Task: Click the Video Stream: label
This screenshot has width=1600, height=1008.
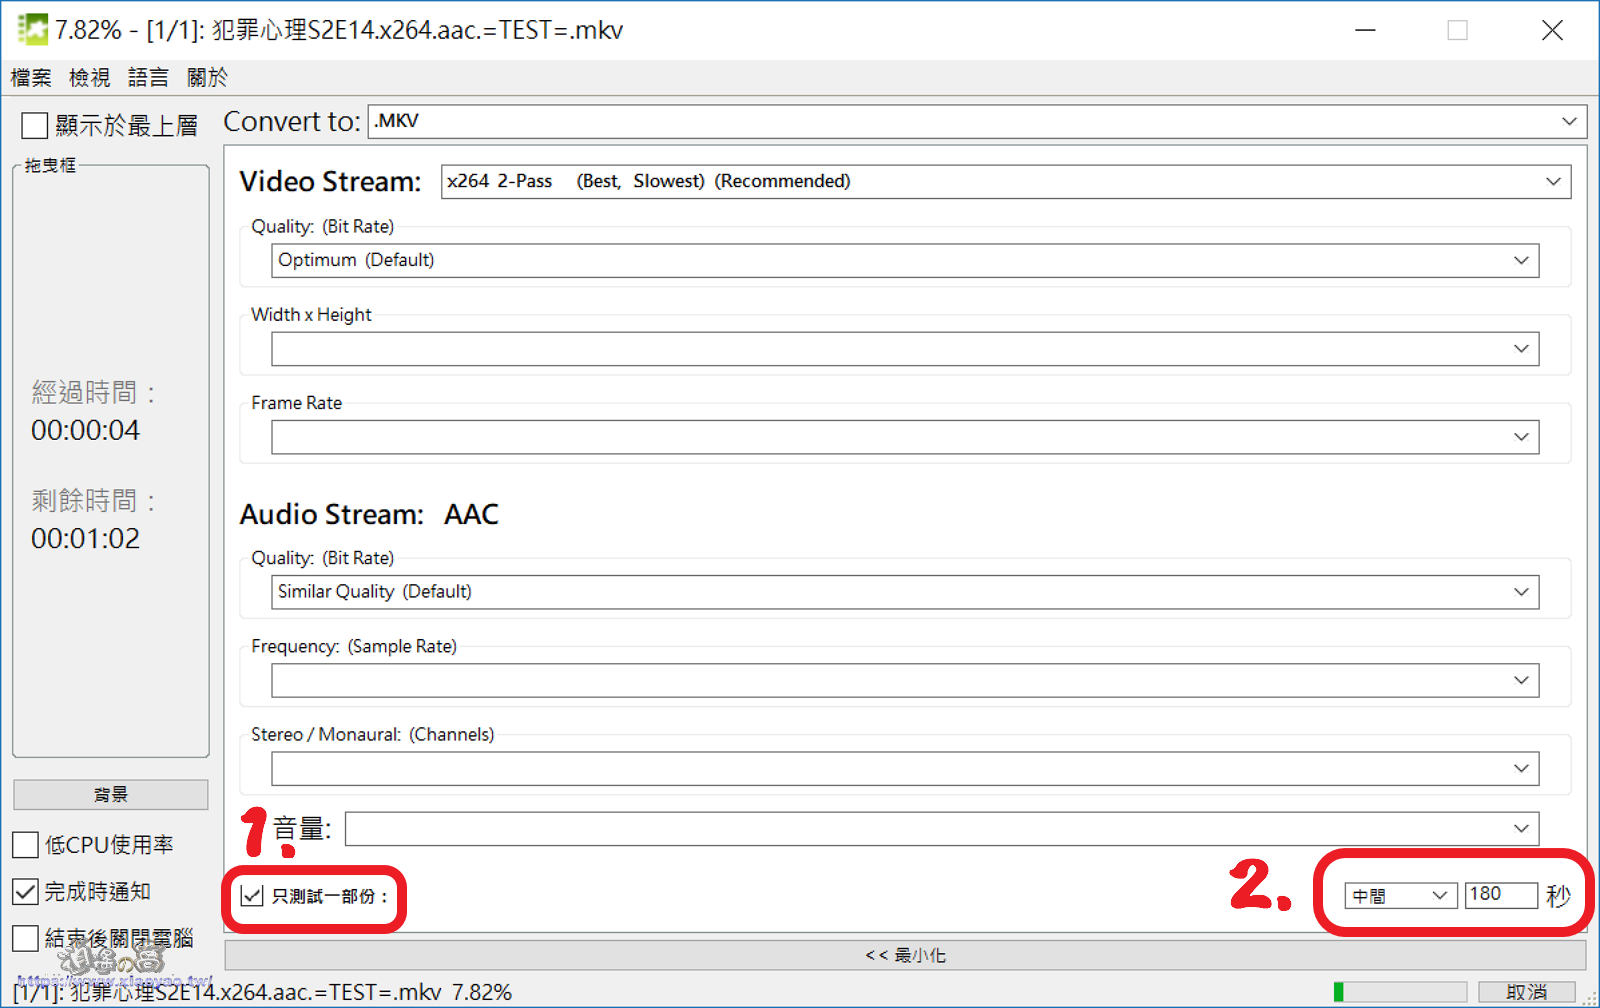Action: [331, 182]
